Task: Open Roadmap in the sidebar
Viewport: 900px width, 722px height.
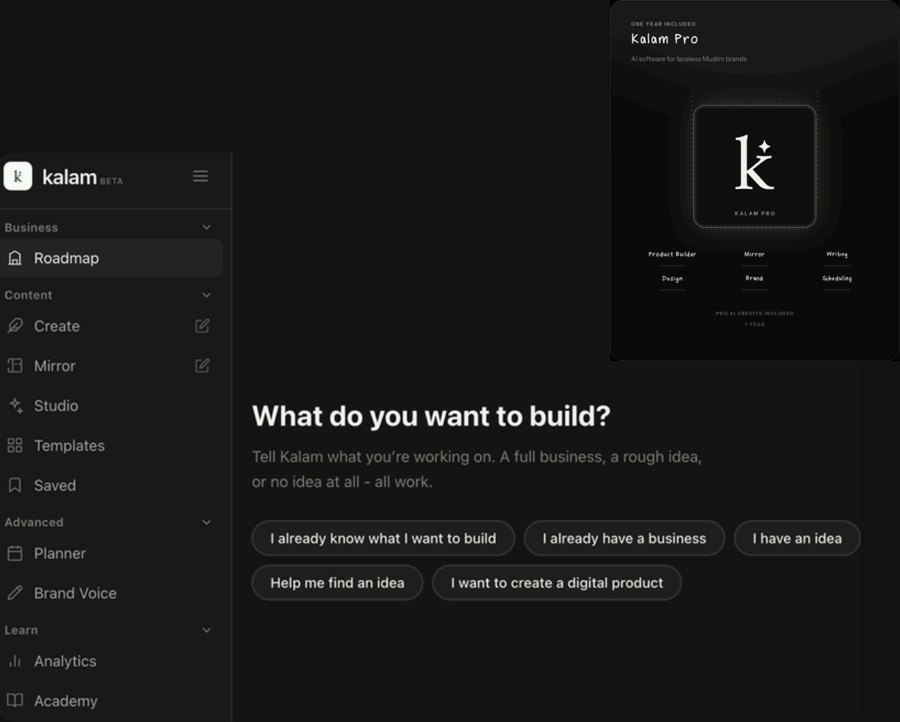Action: (x=111, y=258)
